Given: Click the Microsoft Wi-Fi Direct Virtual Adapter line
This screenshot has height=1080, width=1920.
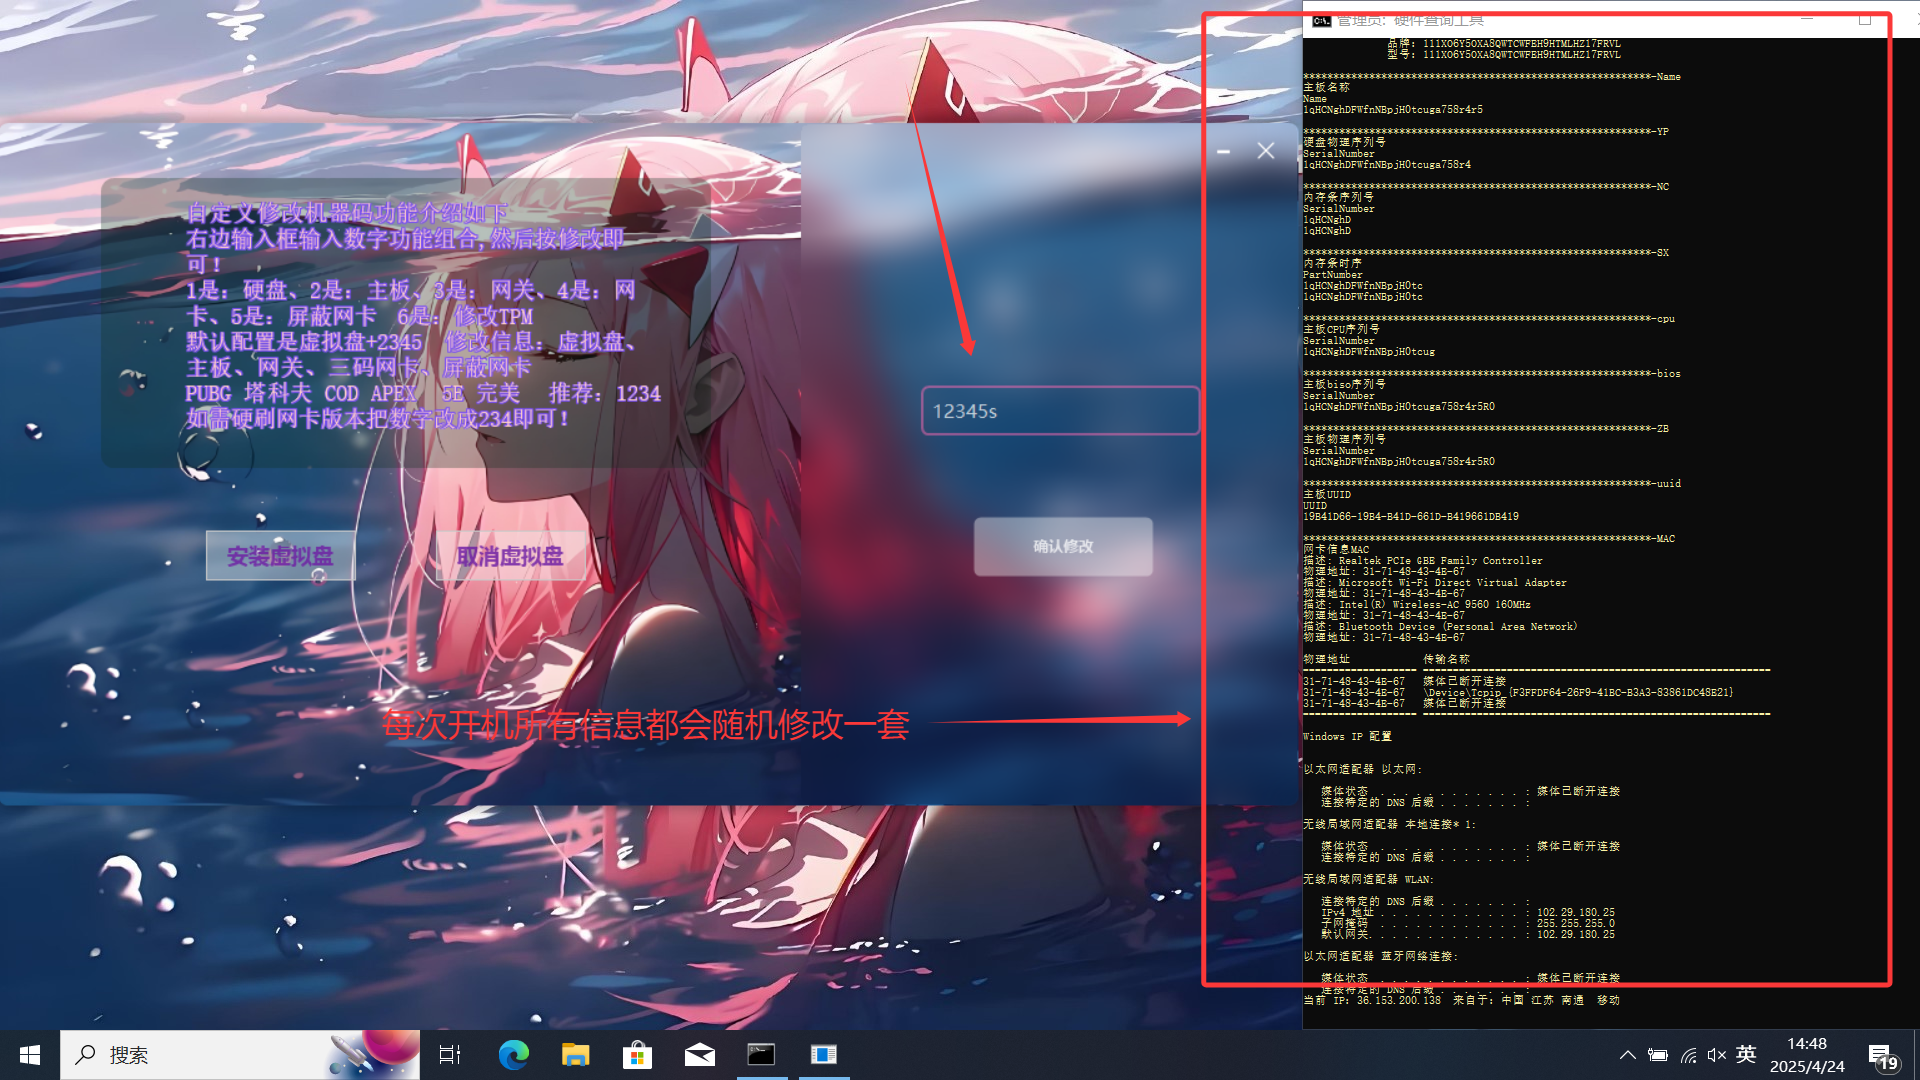Looking at the screenshot, I should [x=1435, y=583].
